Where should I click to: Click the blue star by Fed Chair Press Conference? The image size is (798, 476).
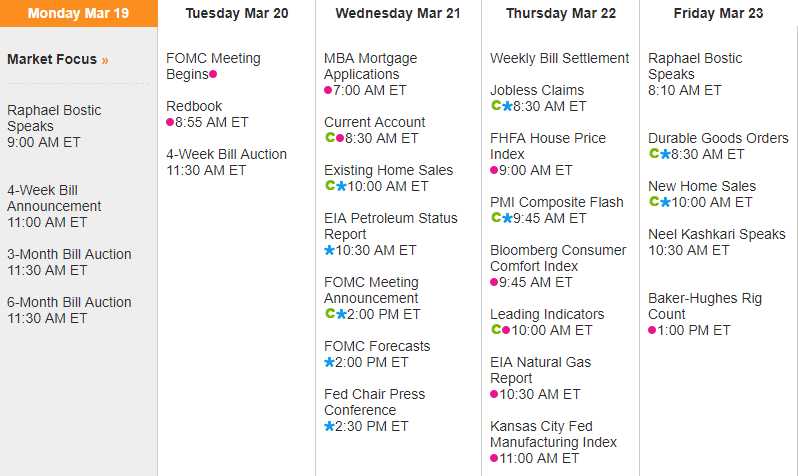tap(329, 426)
